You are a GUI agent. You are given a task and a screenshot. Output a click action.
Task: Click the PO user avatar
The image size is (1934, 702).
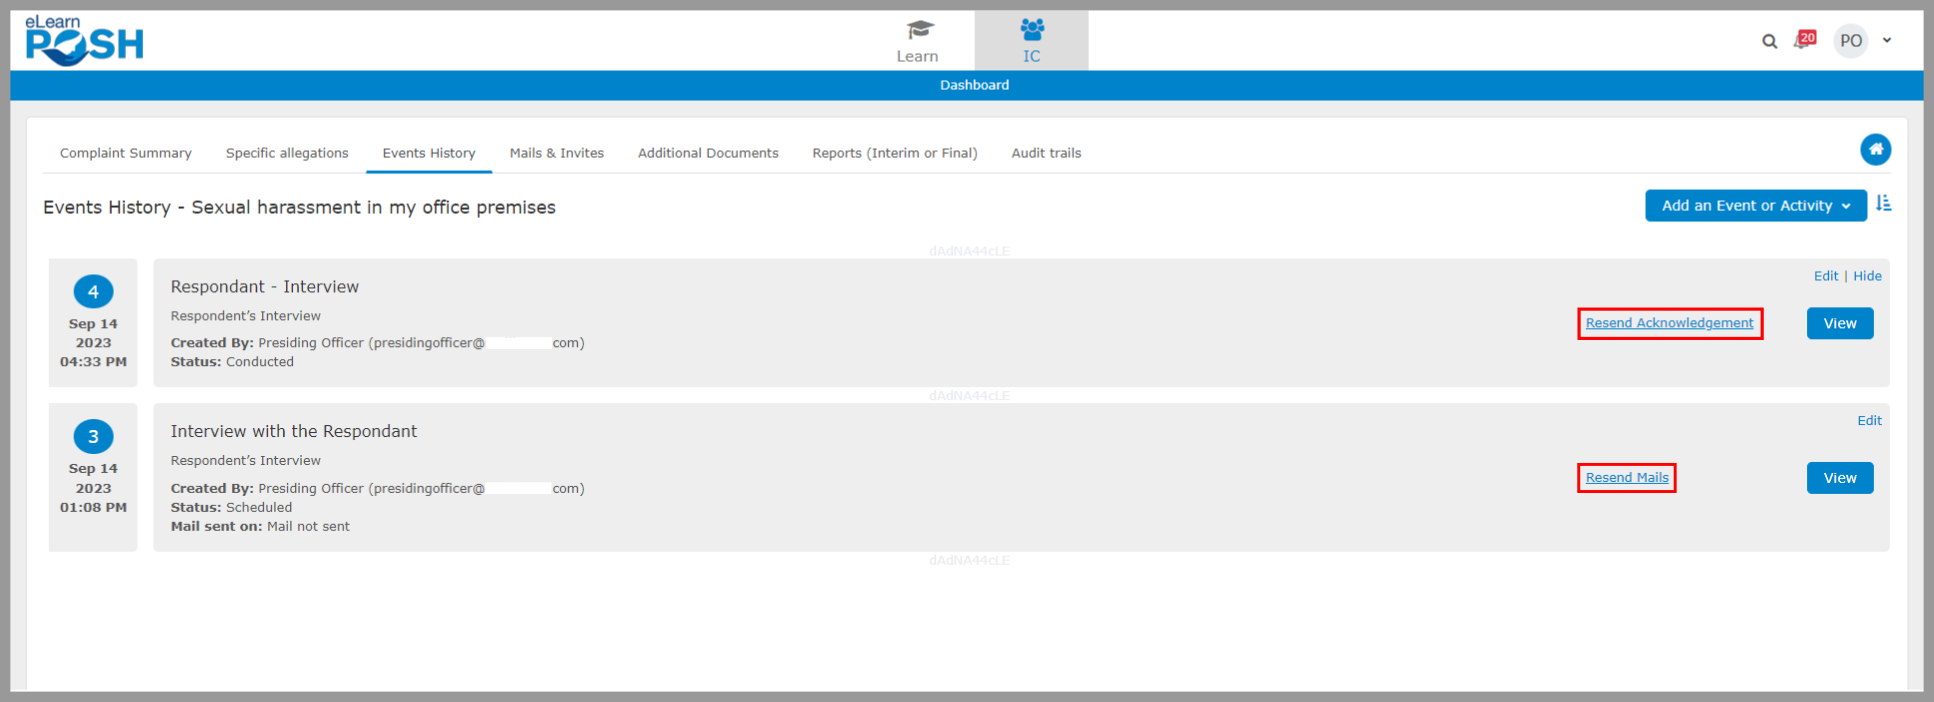1850,41
